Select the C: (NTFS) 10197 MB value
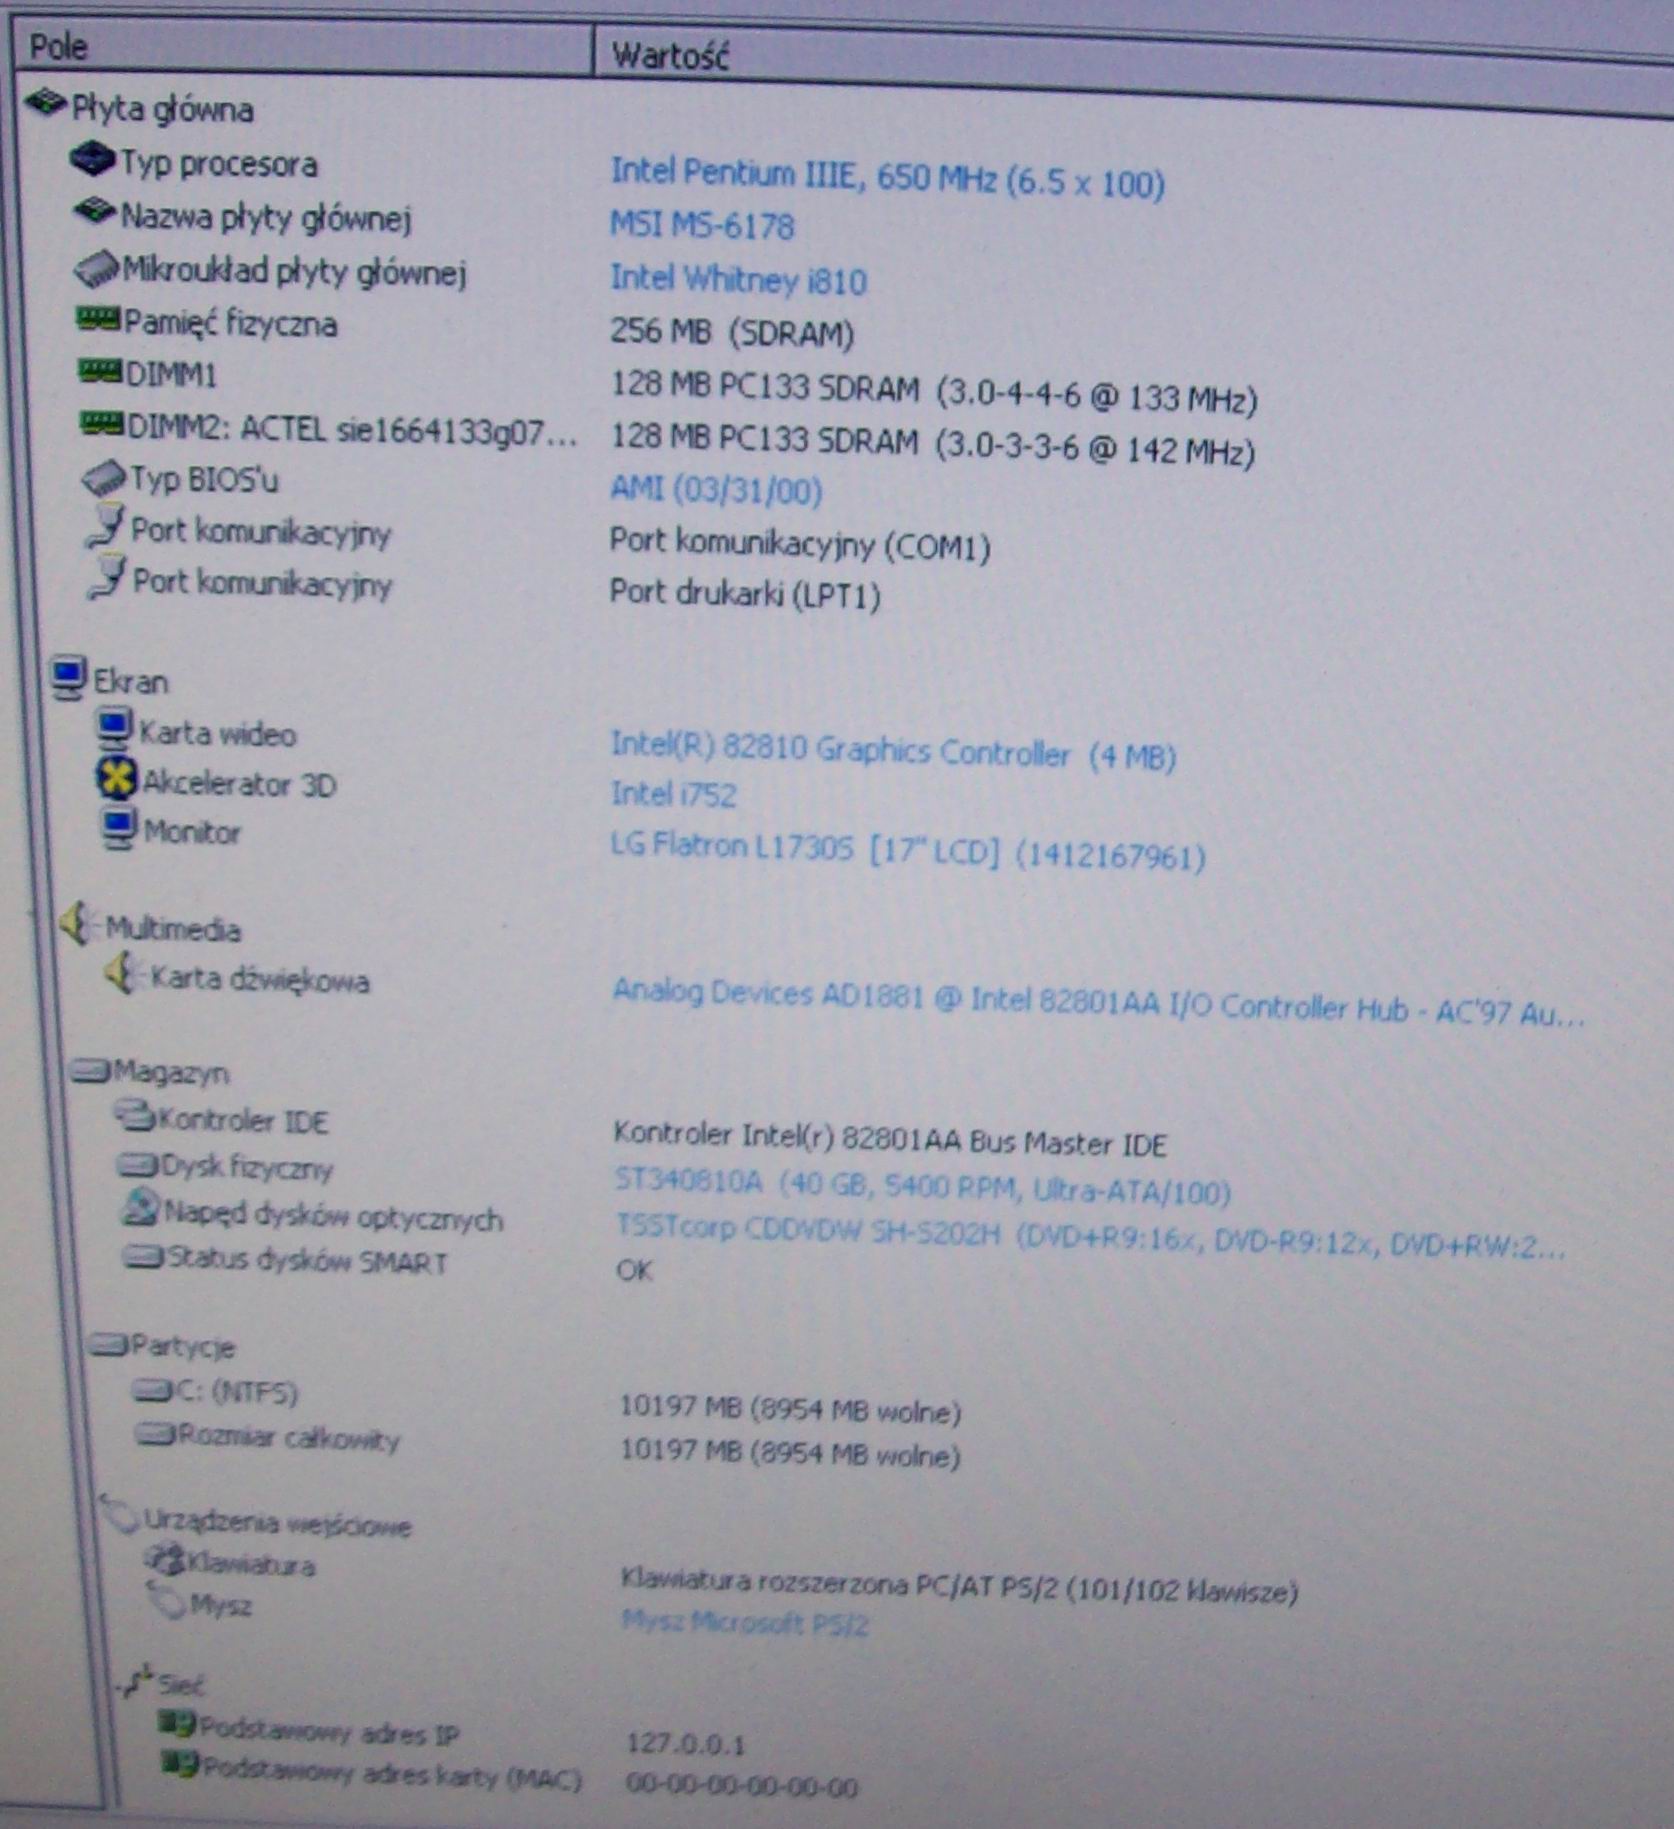The width and height of the screenshot is (1674, 1829). click(791, 1410)
